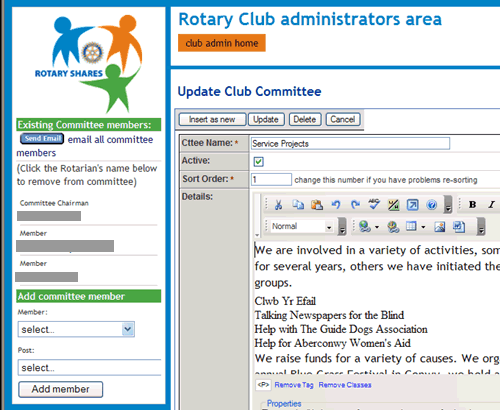Click into the Ctee Name field
500x410 pixels.
(x=350, y=143)
